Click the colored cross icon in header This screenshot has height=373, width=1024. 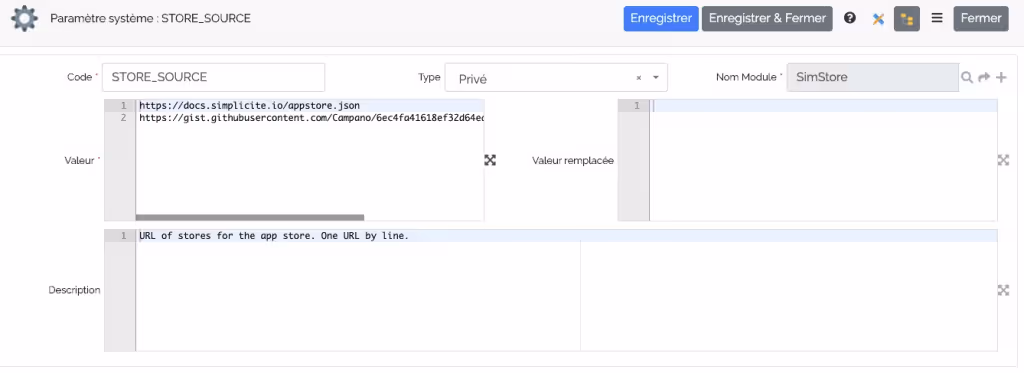(x=878, y=19)
